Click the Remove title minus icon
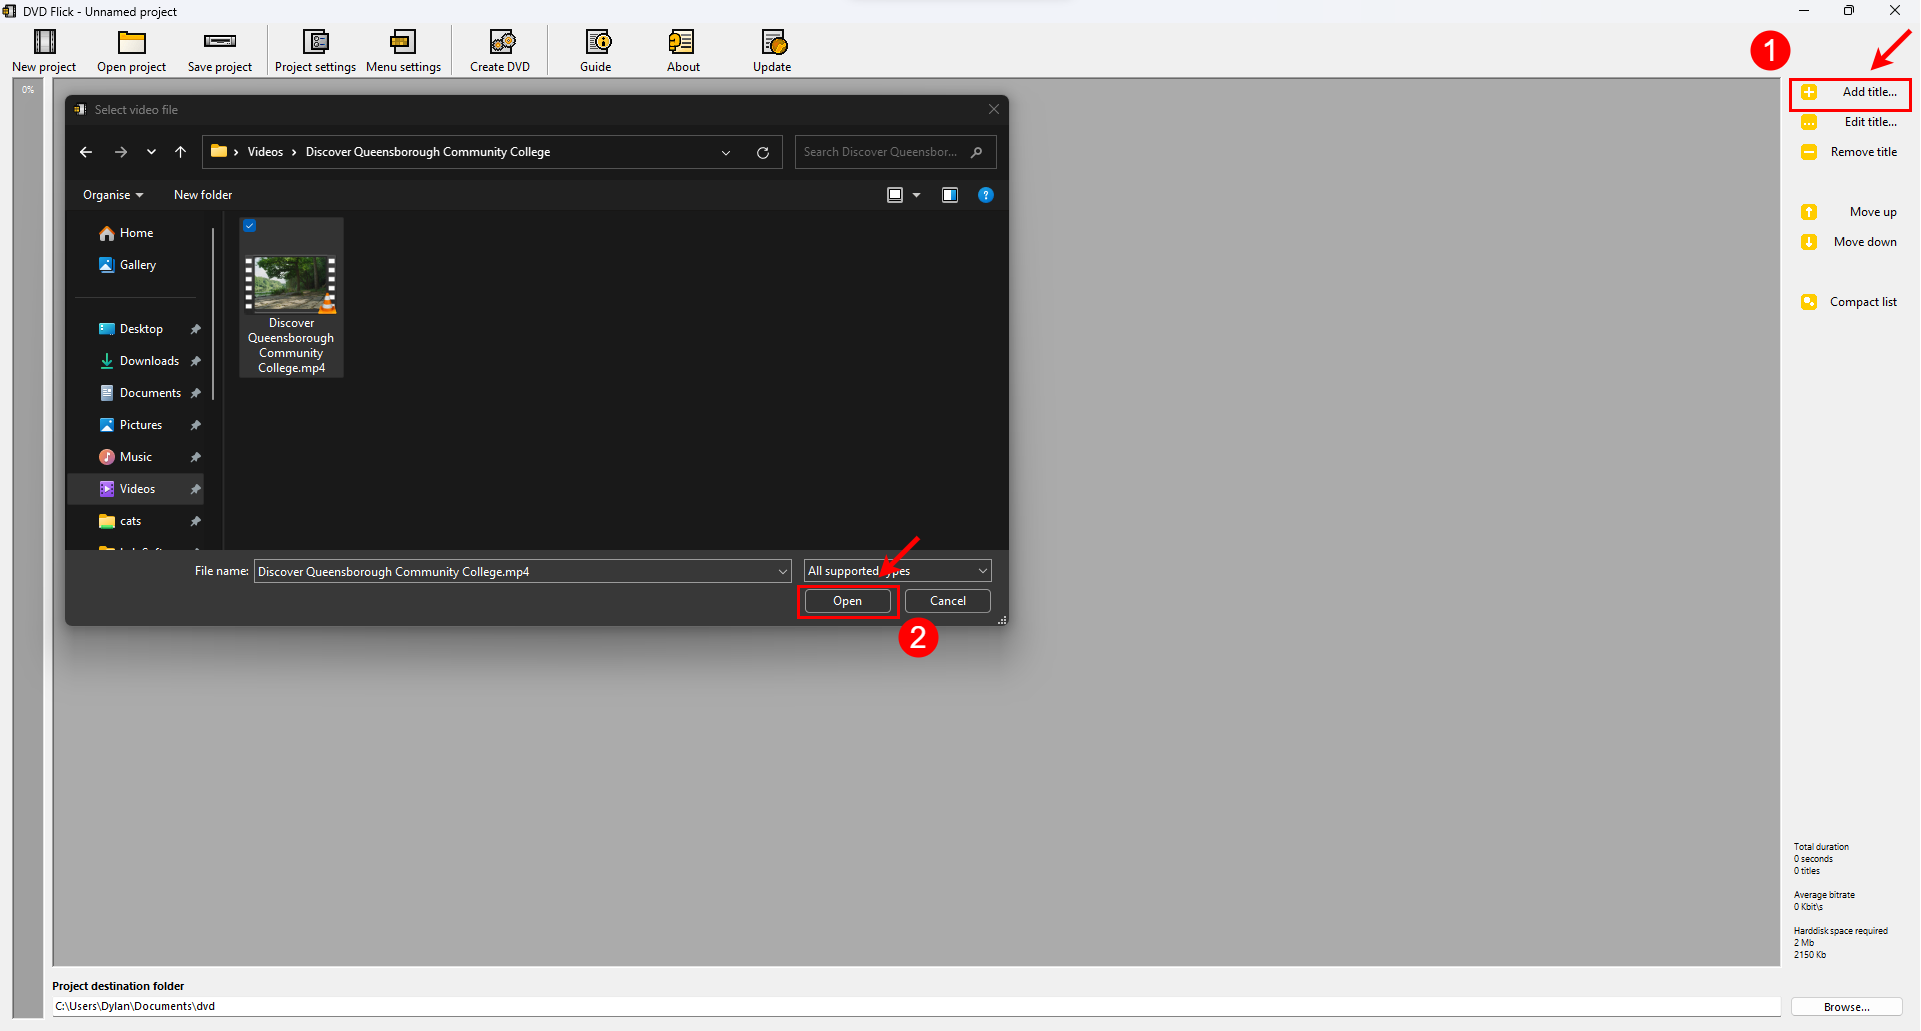 point(1809,152)
